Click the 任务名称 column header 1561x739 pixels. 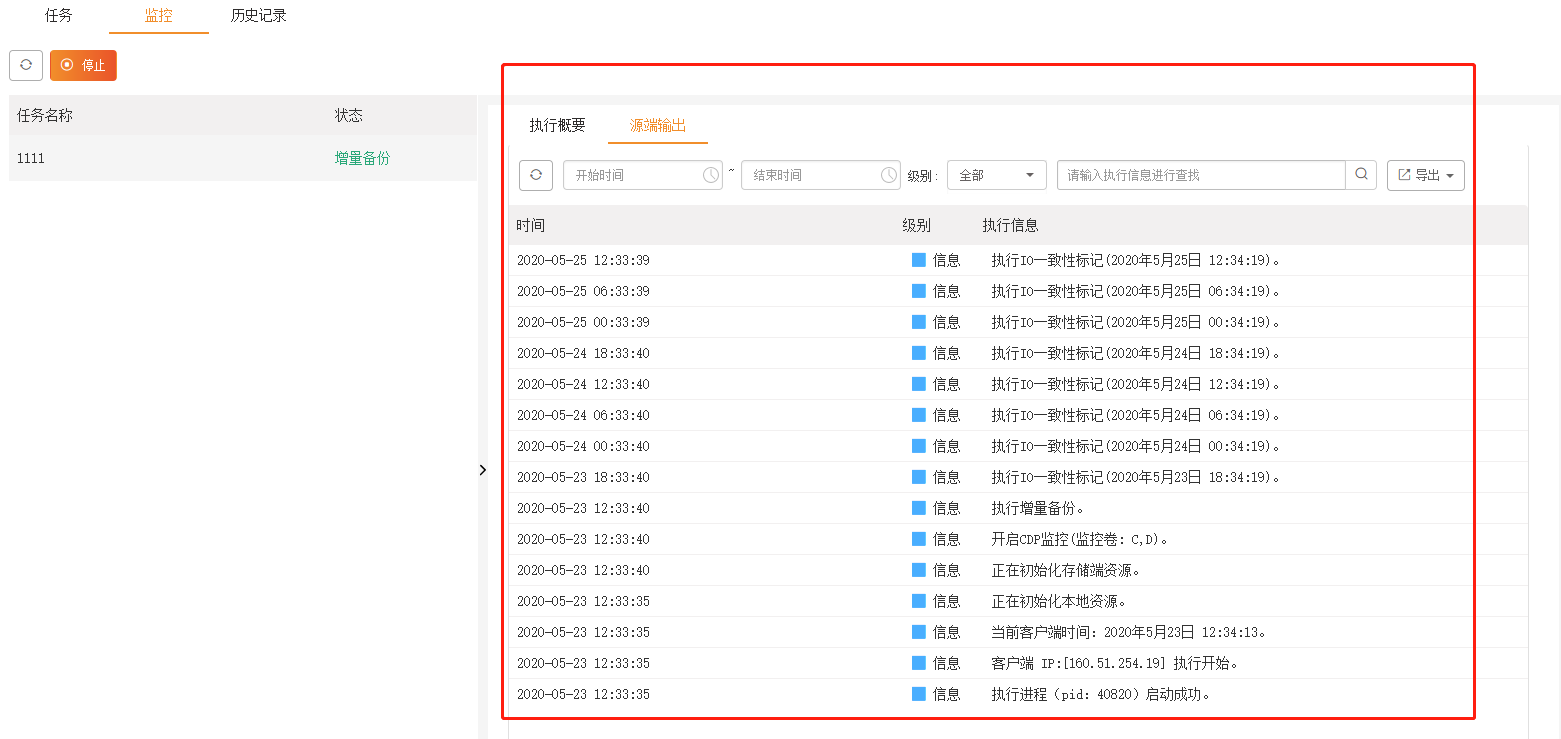[x=45, y=115]
